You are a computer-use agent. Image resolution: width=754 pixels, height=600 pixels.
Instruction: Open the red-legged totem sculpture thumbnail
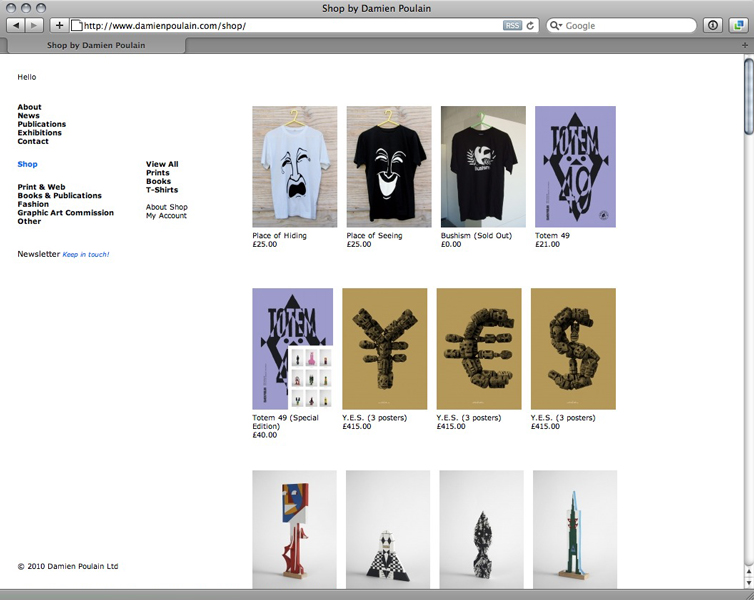tap(294, 529)
